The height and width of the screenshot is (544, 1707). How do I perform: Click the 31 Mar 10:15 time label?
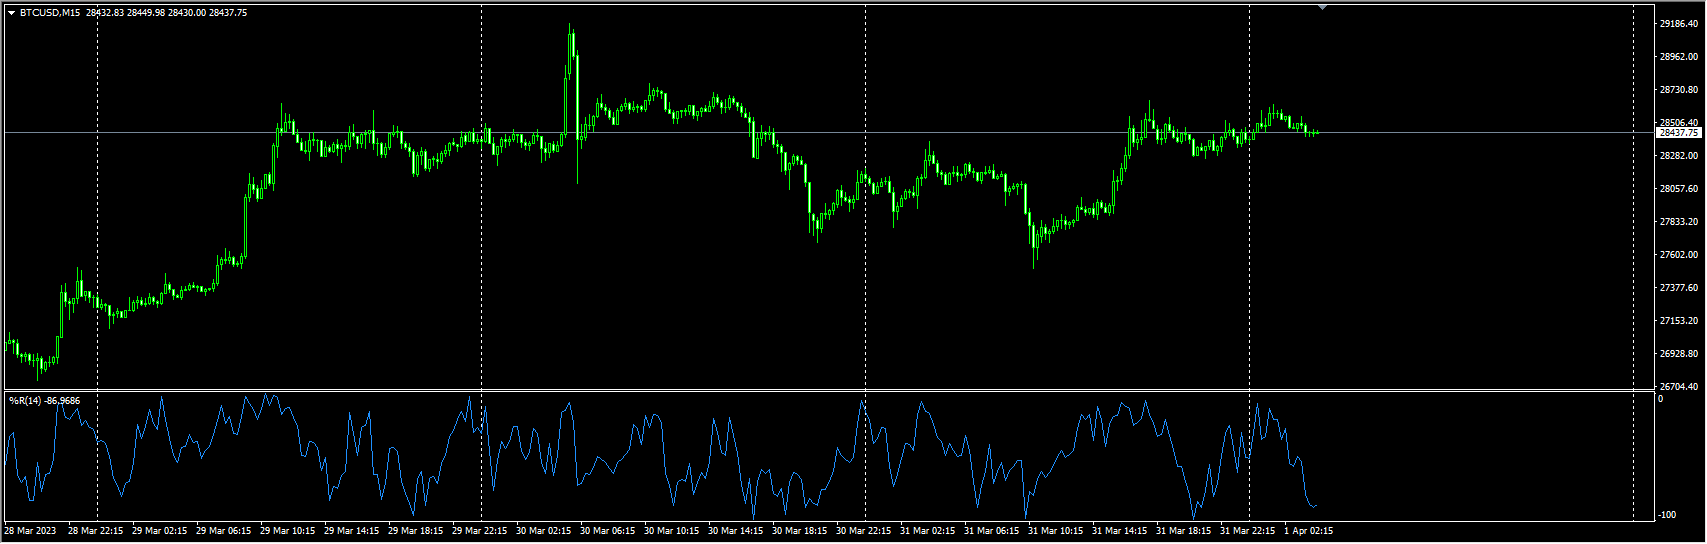tap(1055, 531)
